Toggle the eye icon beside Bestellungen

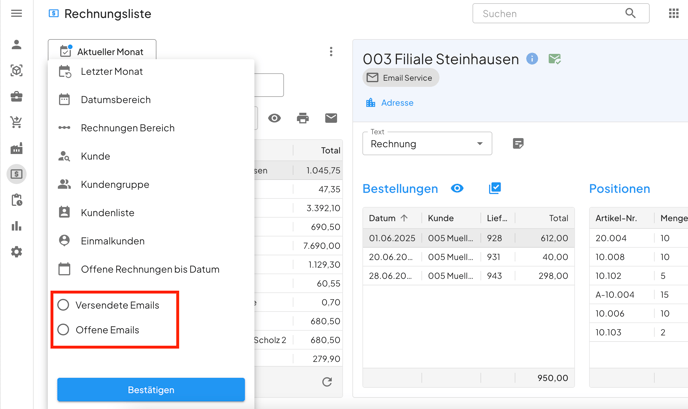pyautogui.click(x=457, y=188)
